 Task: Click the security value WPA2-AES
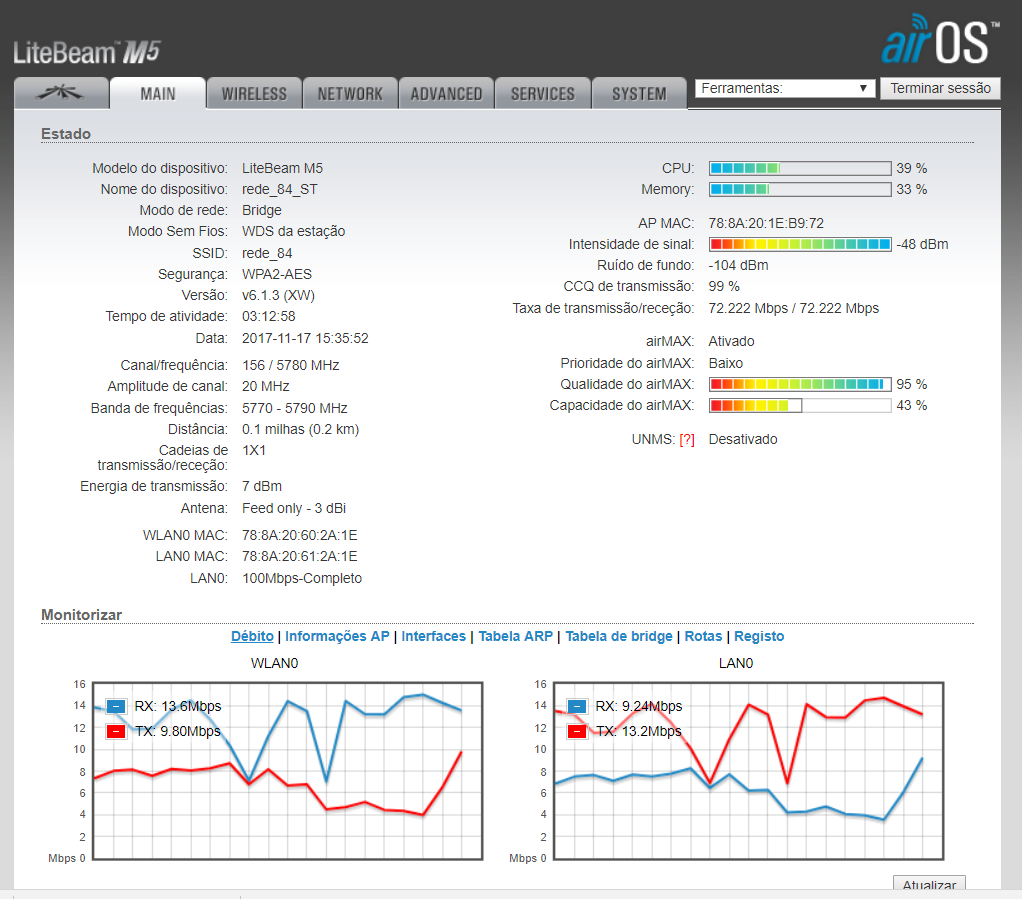(x=277, y=274)
